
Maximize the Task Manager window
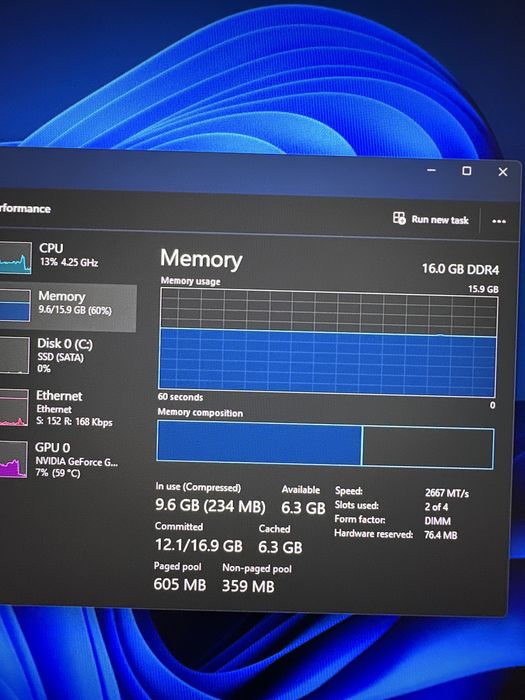coord(467,171)
